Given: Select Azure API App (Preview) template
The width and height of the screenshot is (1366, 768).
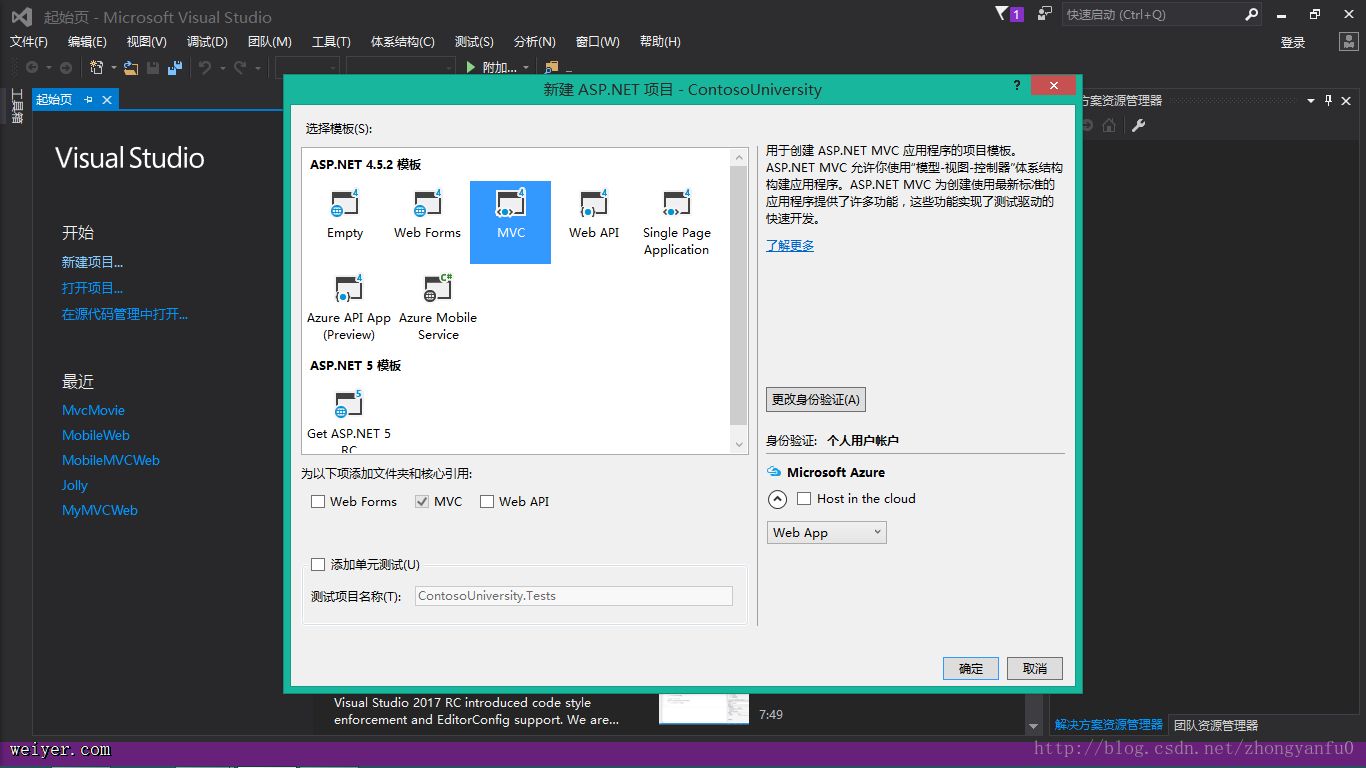Looking at the screenshot, I should [x=349, y=307].
